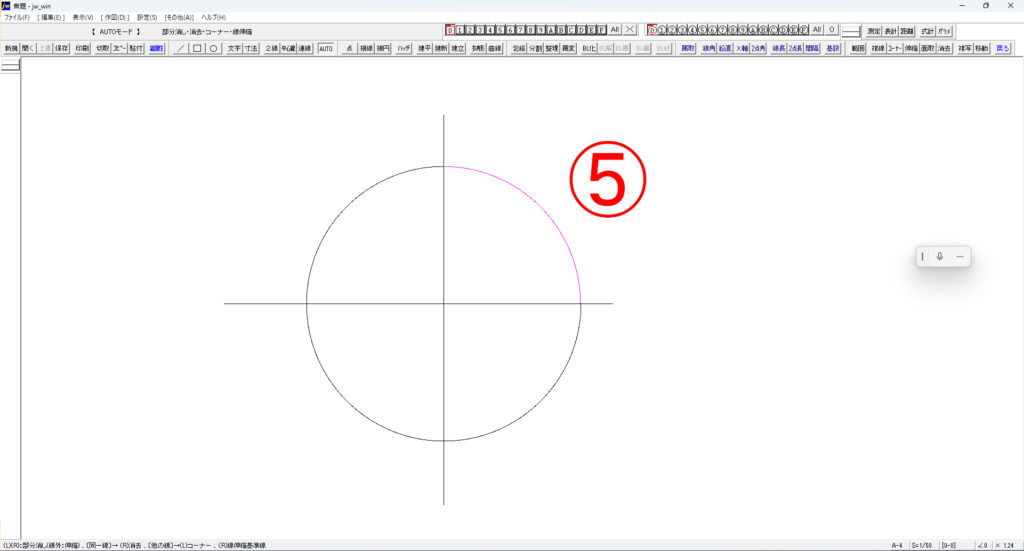Viewport: 1024px width, 551px height.
Task: Open the 表示(V) menu
Action: 83,18
